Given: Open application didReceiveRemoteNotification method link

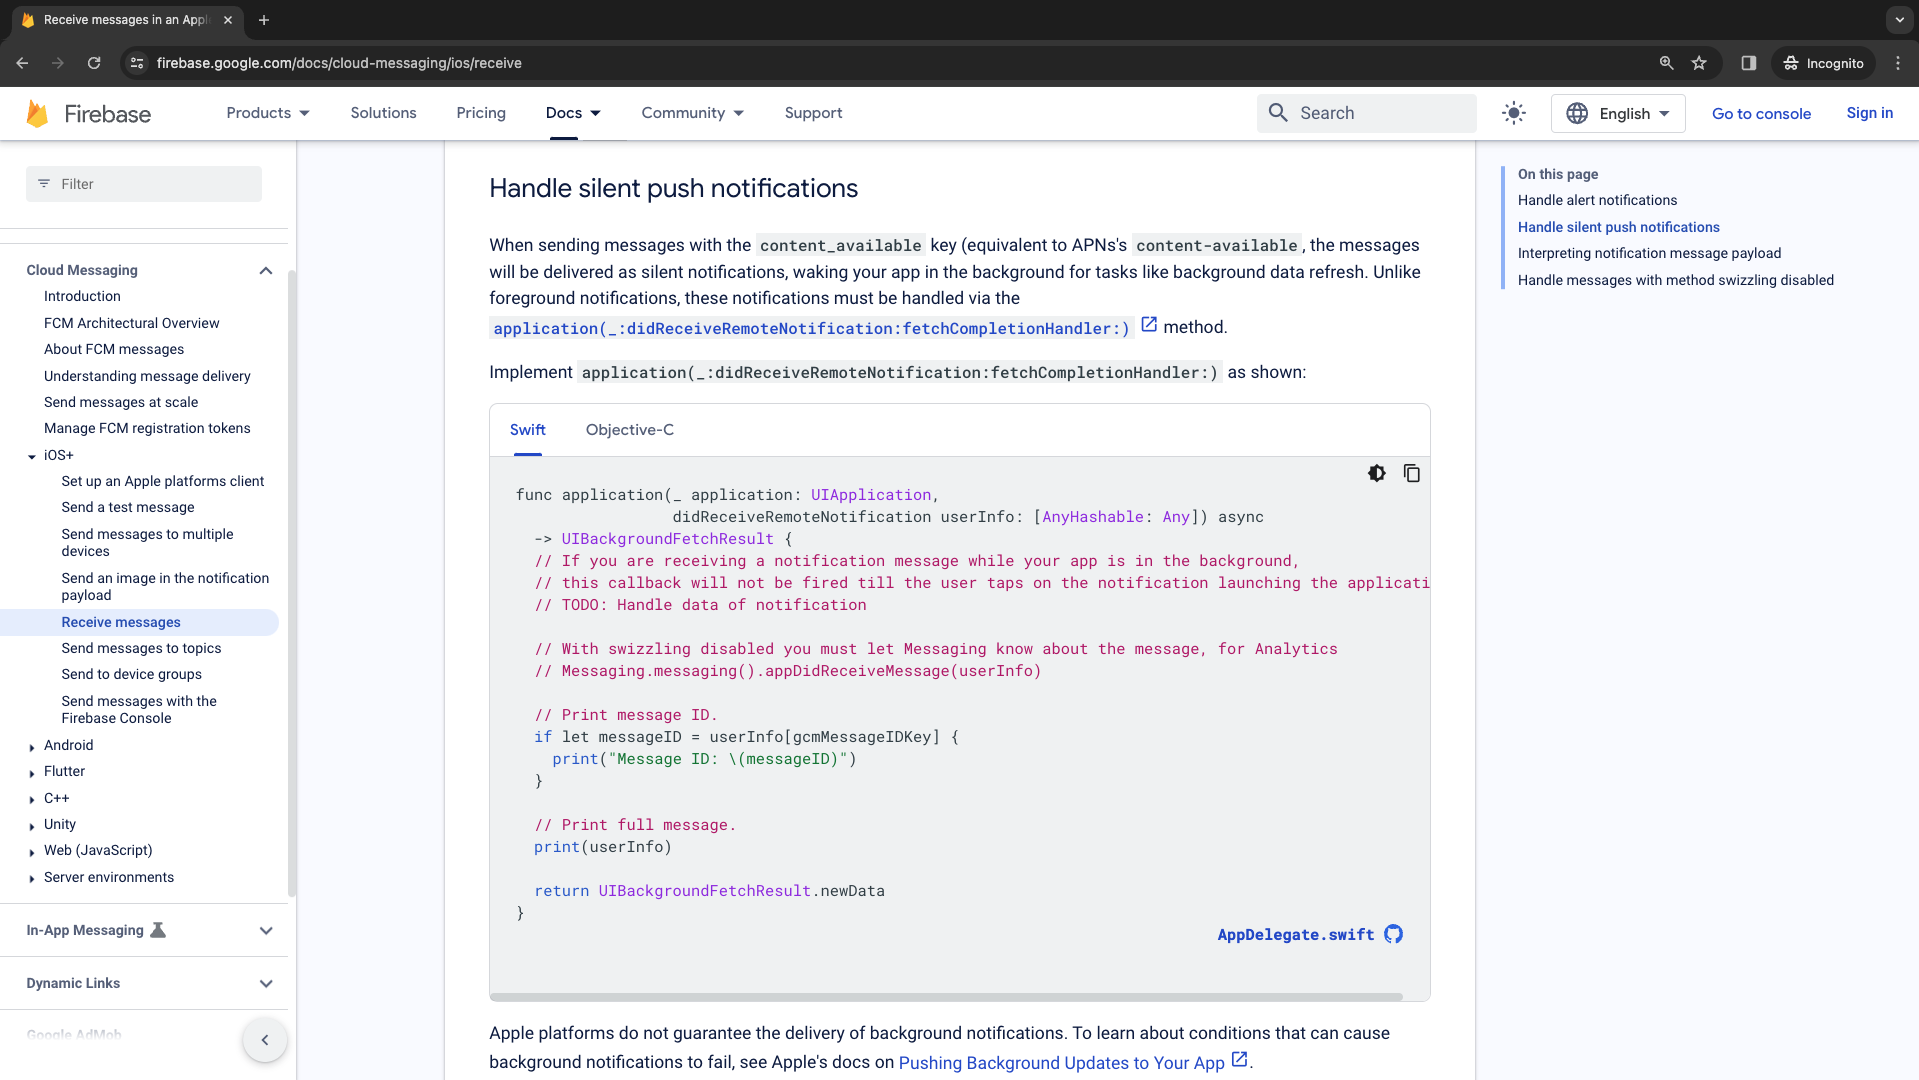Looking at the screenshot, I should tap(811, 328).
